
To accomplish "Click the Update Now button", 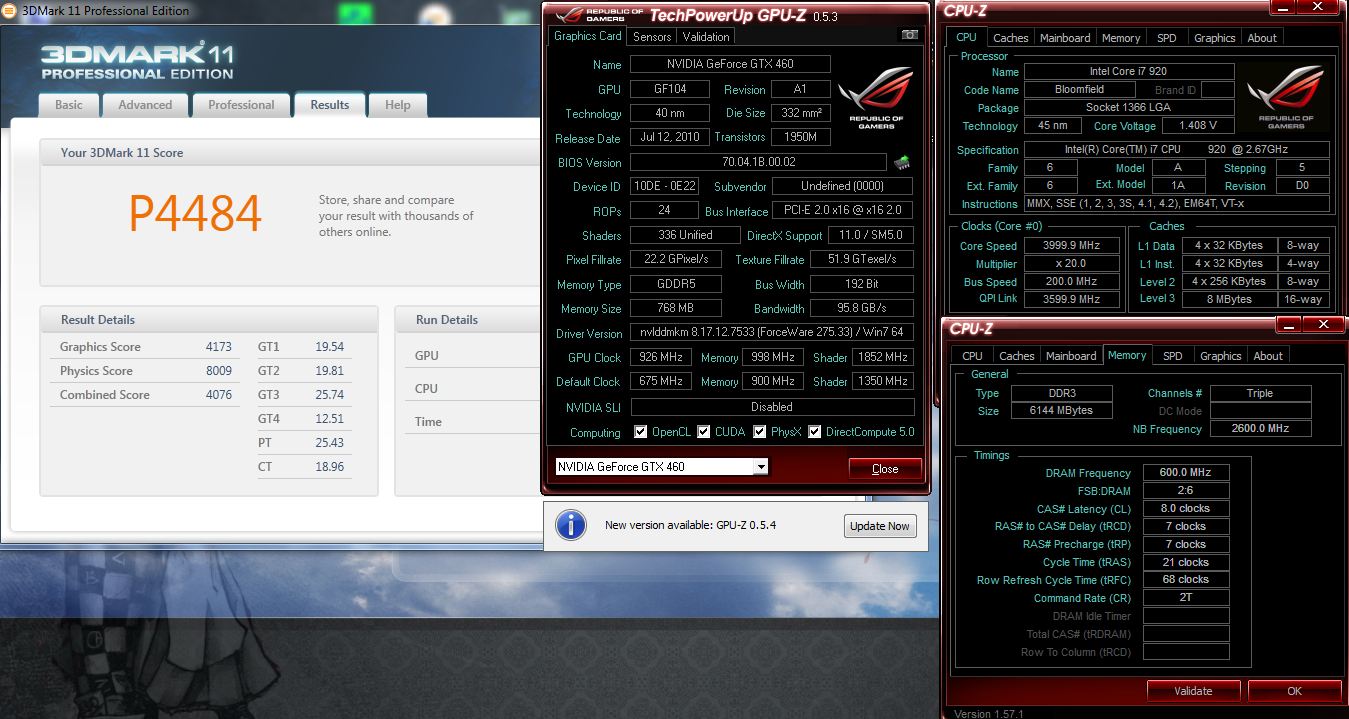I will pos(880,526).
